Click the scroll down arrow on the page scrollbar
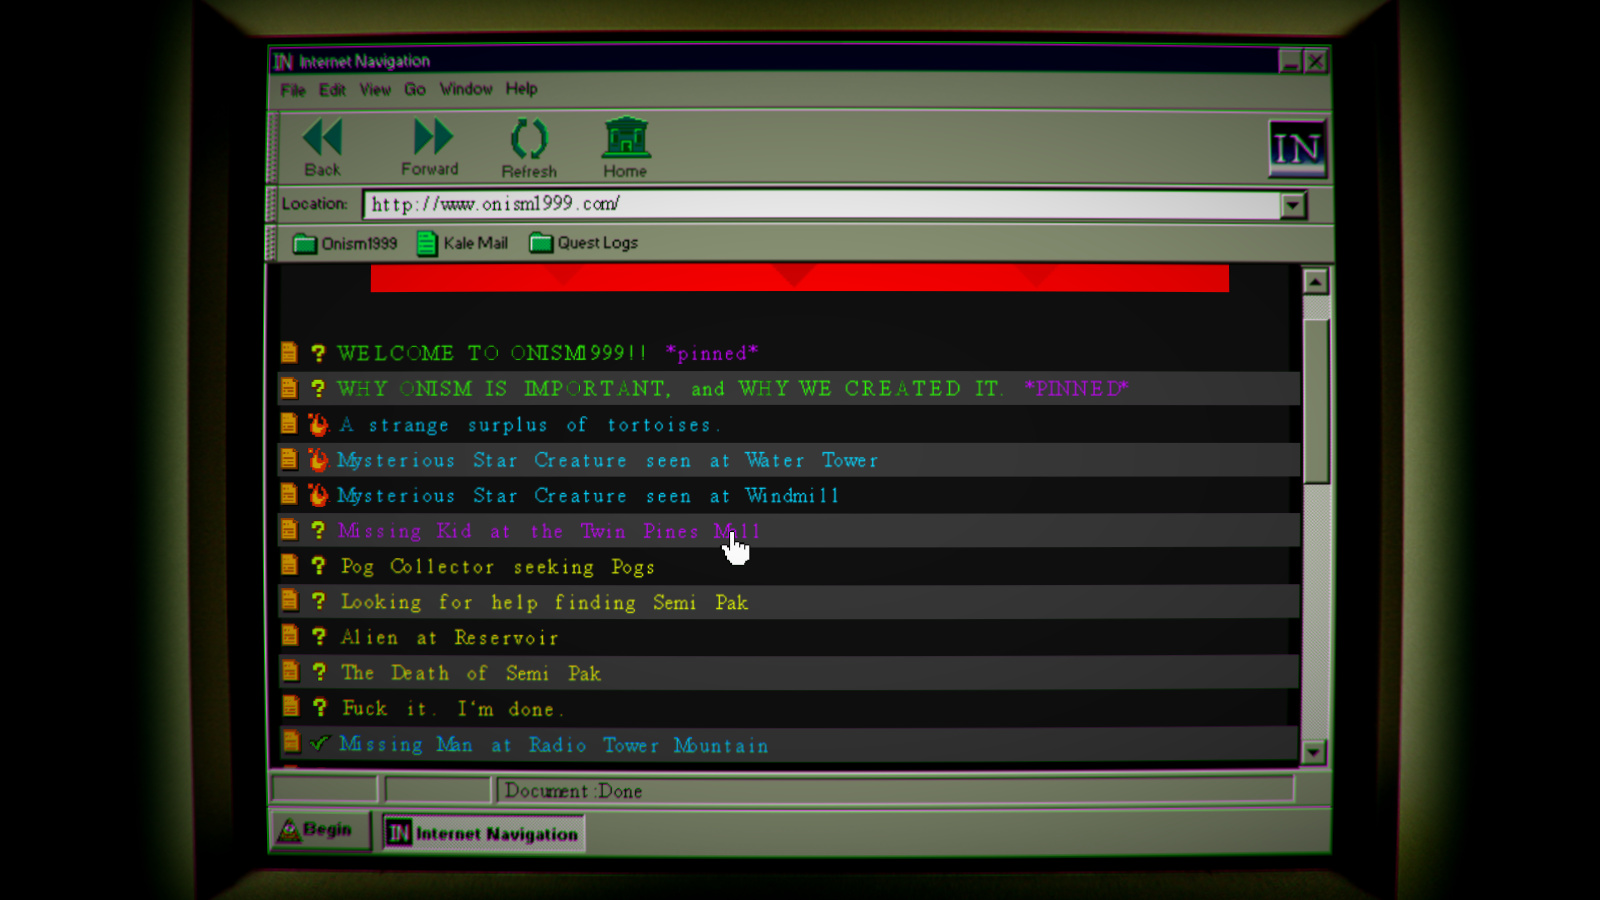Viewport: 1600px width, 900px height. (1314, 752)
